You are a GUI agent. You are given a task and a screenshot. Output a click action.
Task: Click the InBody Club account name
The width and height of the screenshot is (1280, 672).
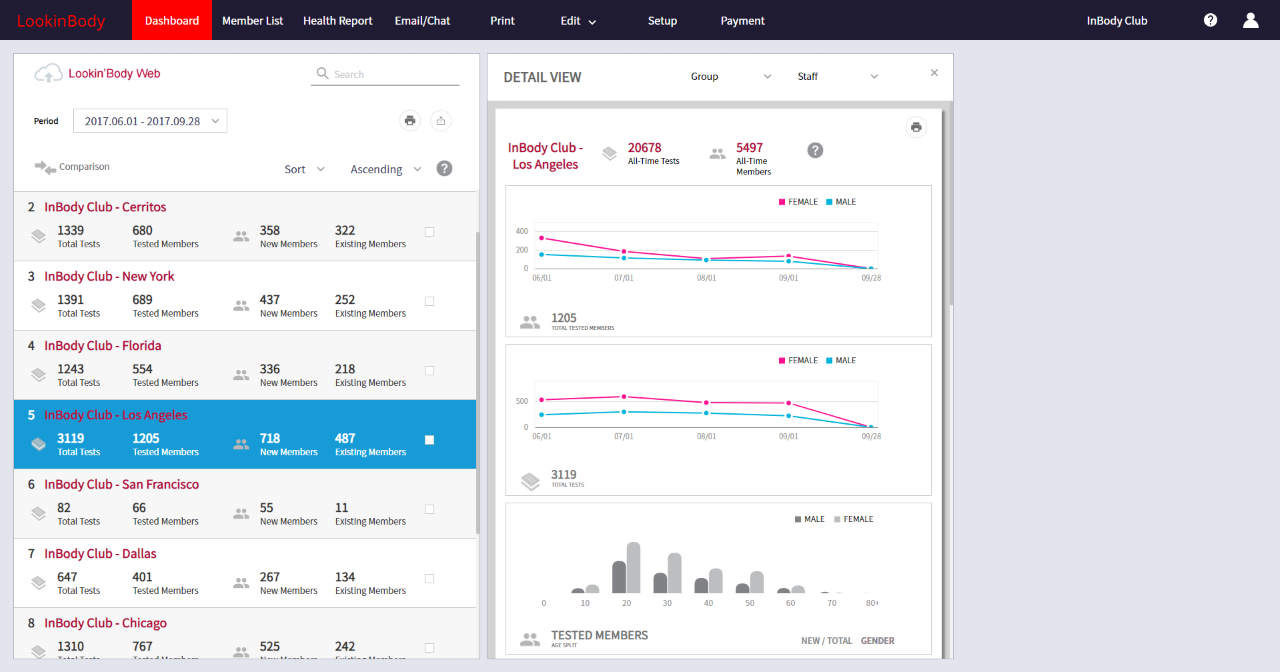point(1117,20)
